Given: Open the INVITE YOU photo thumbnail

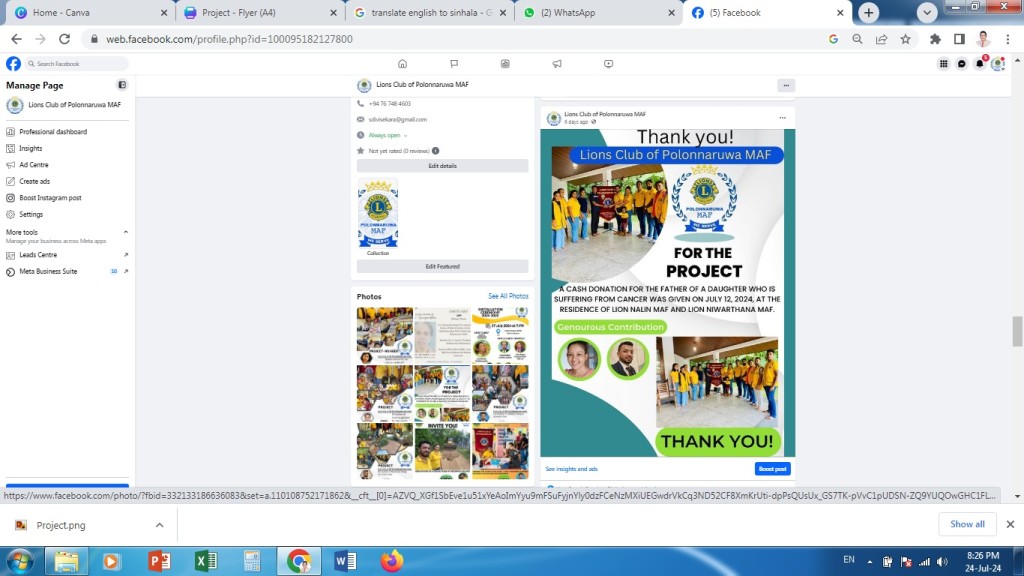Looking at the screenshot, I should [x=442, y=451].
